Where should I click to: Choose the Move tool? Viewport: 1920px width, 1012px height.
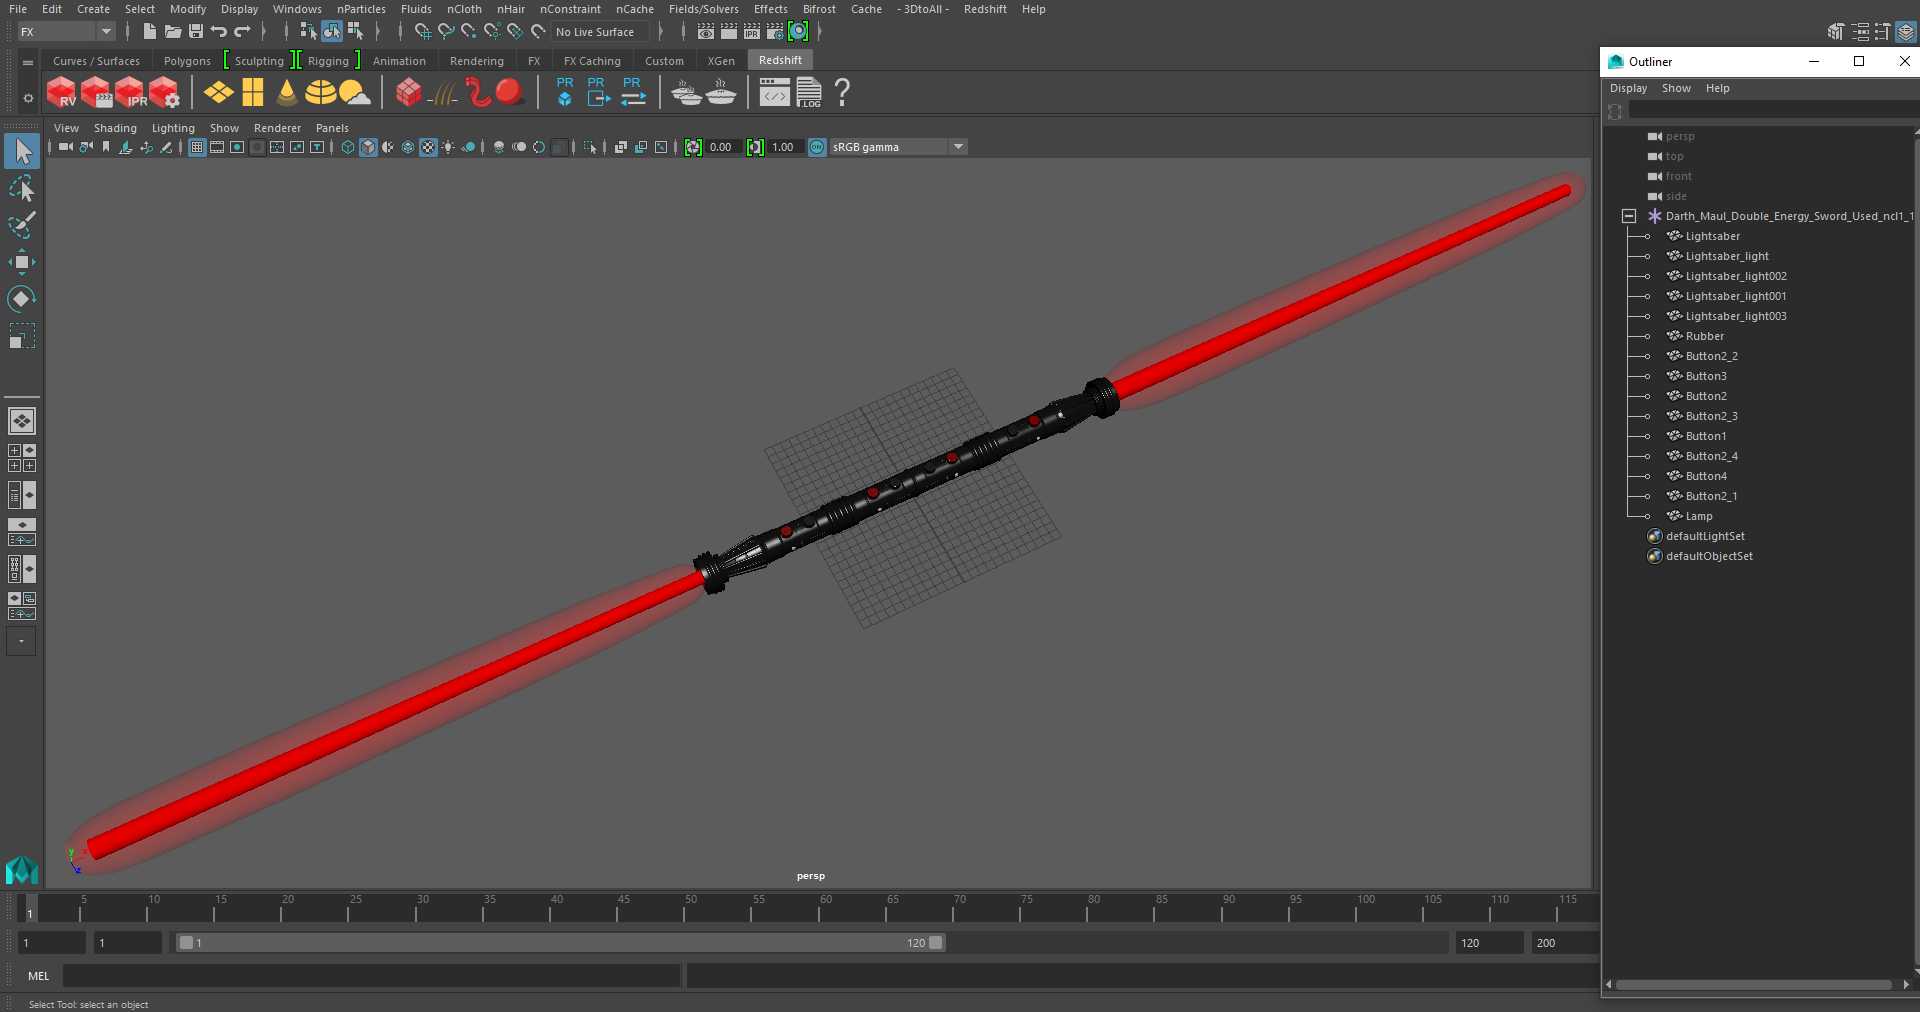click(22, 262)
